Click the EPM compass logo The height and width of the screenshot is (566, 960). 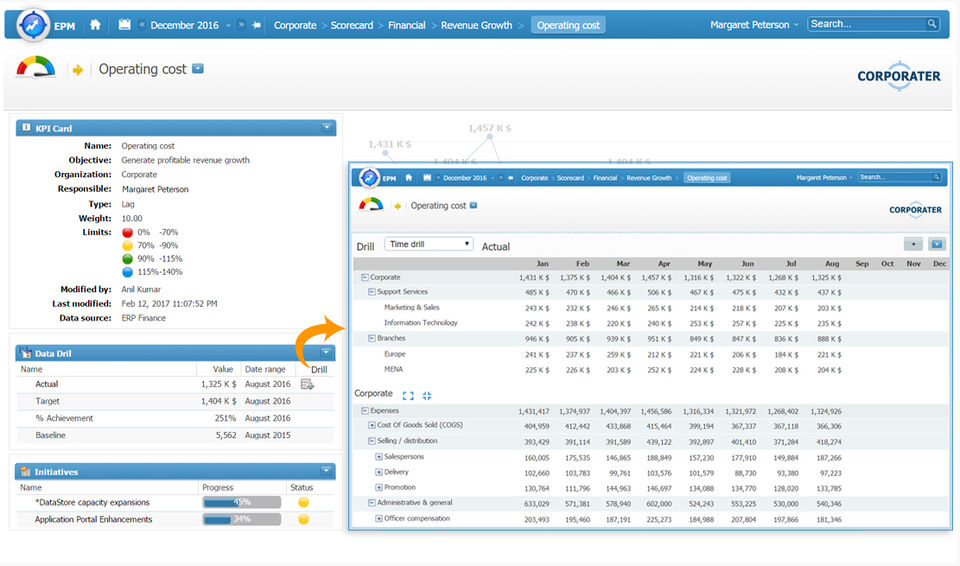pos(33,24)
